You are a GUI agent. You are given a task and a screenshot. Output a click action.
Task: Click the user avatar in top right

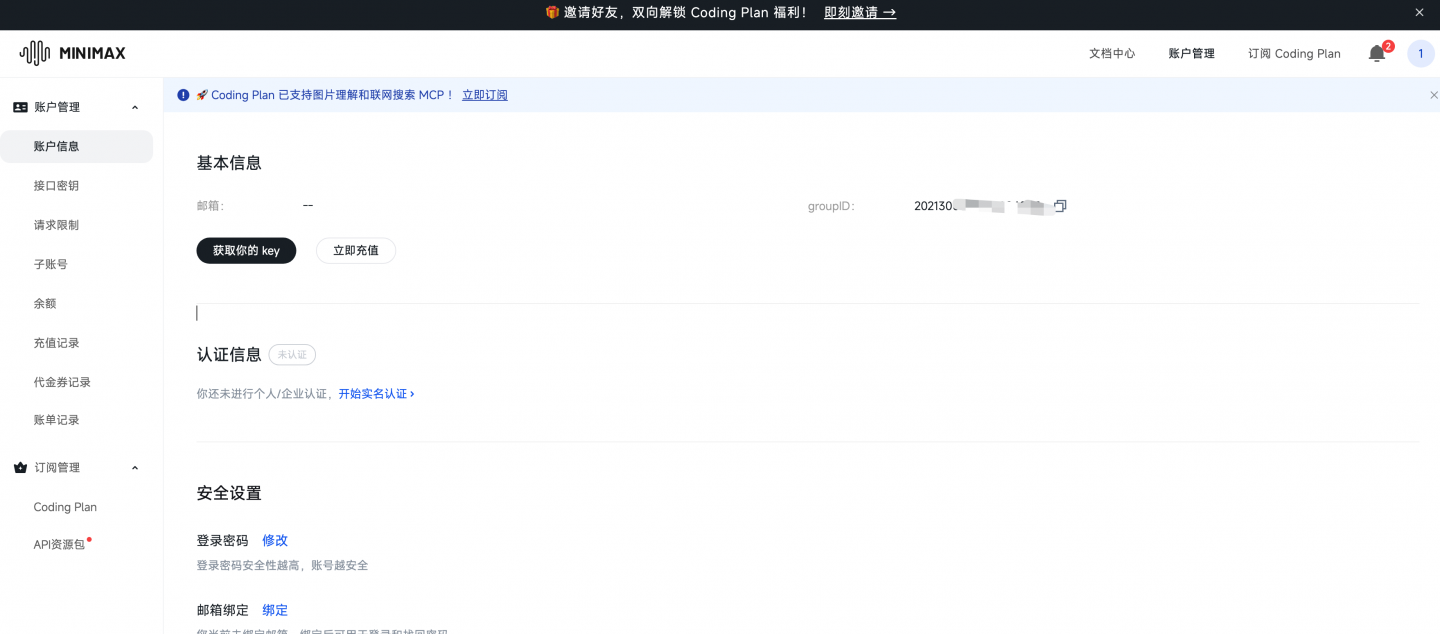[1420, 53]
